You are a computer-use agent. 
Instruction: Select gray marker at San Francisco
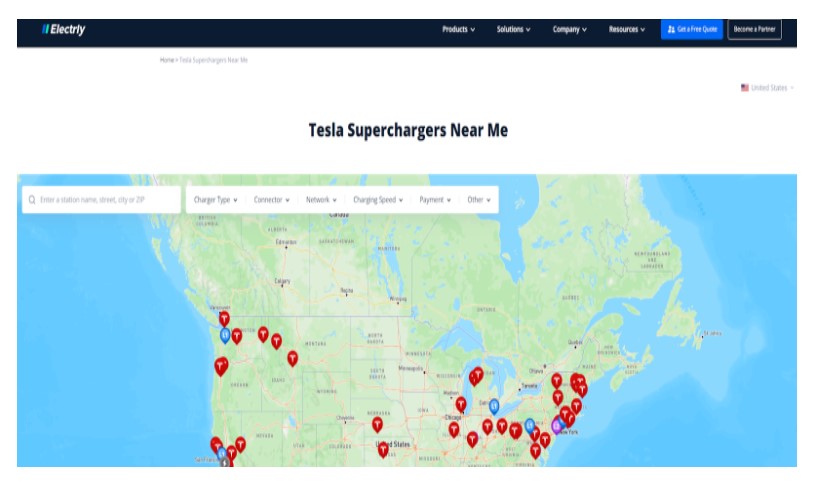tap(225, 463)
